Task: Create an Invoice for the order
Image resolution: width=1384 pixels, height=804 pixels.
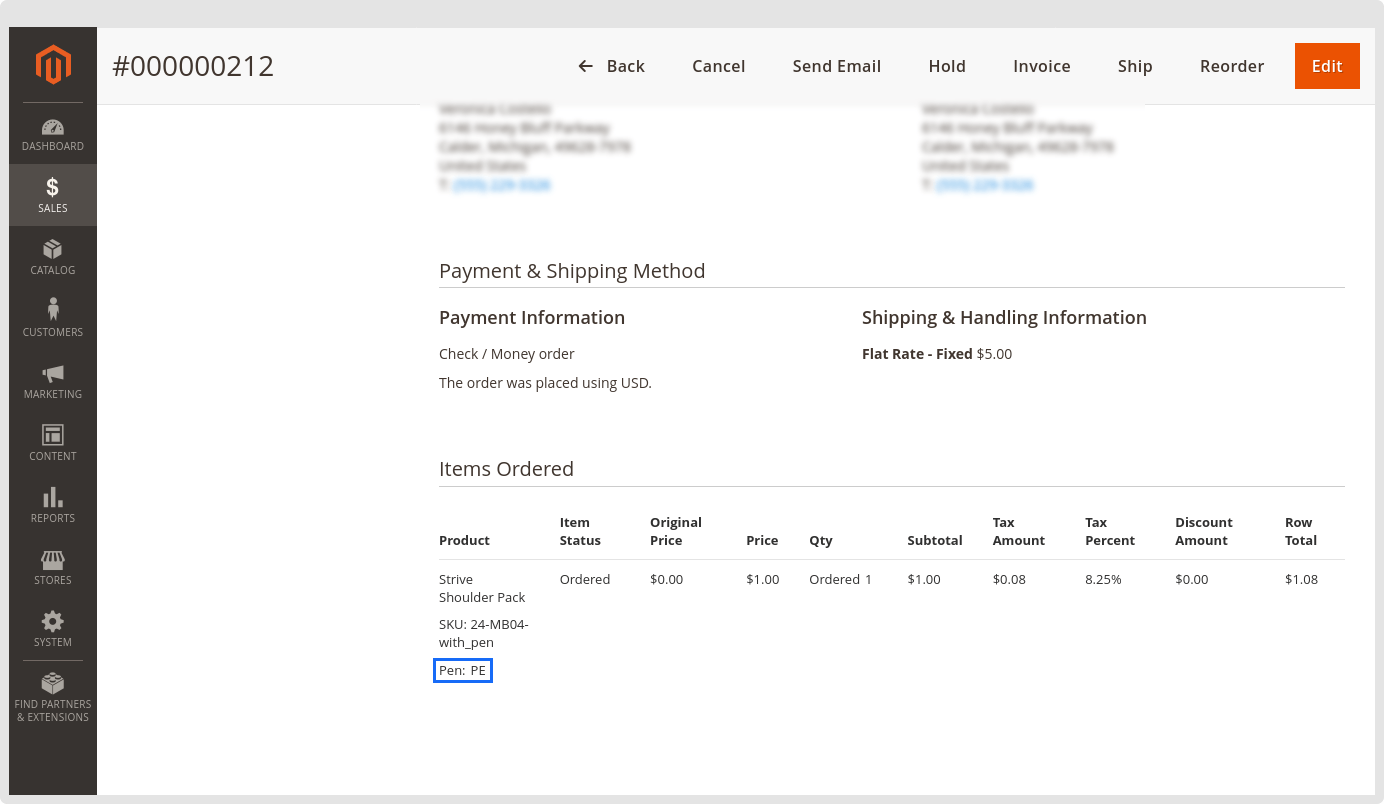Action: point(1041,66)
